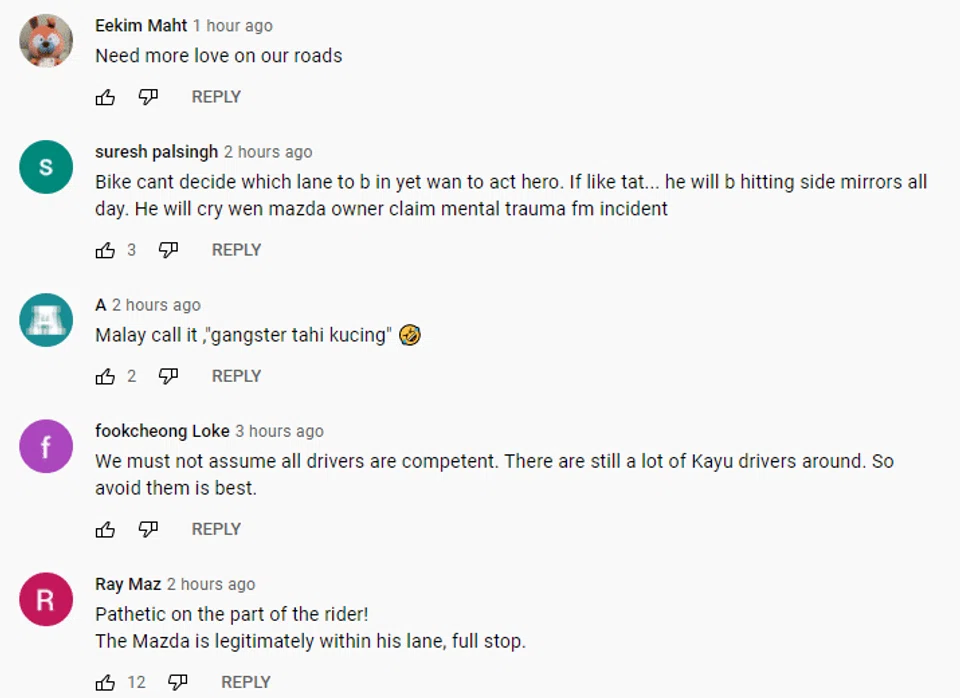Reply to Ray Maz's comment

point(246,682)
